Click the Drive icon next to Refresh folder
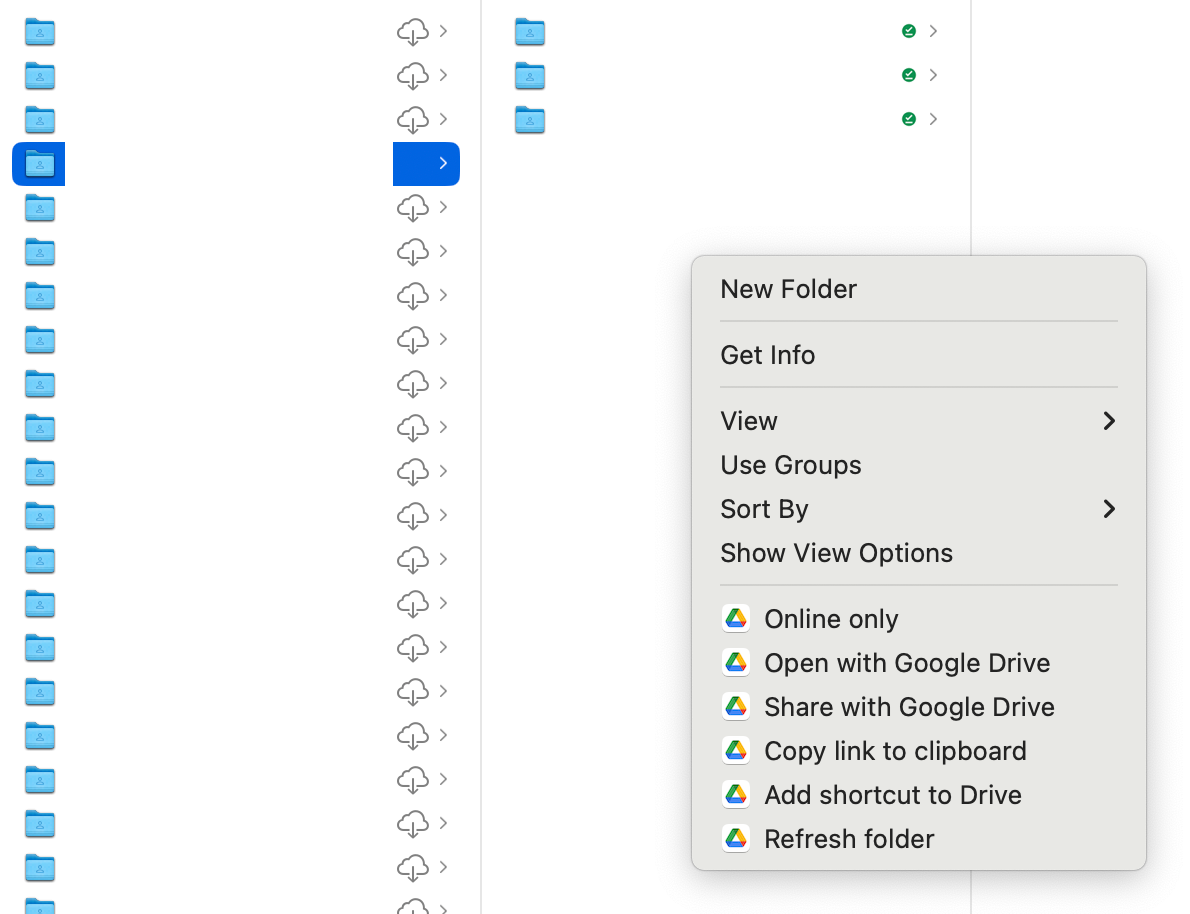The height and width of the screenshot is (914, 1190). (x=736, y=839)
